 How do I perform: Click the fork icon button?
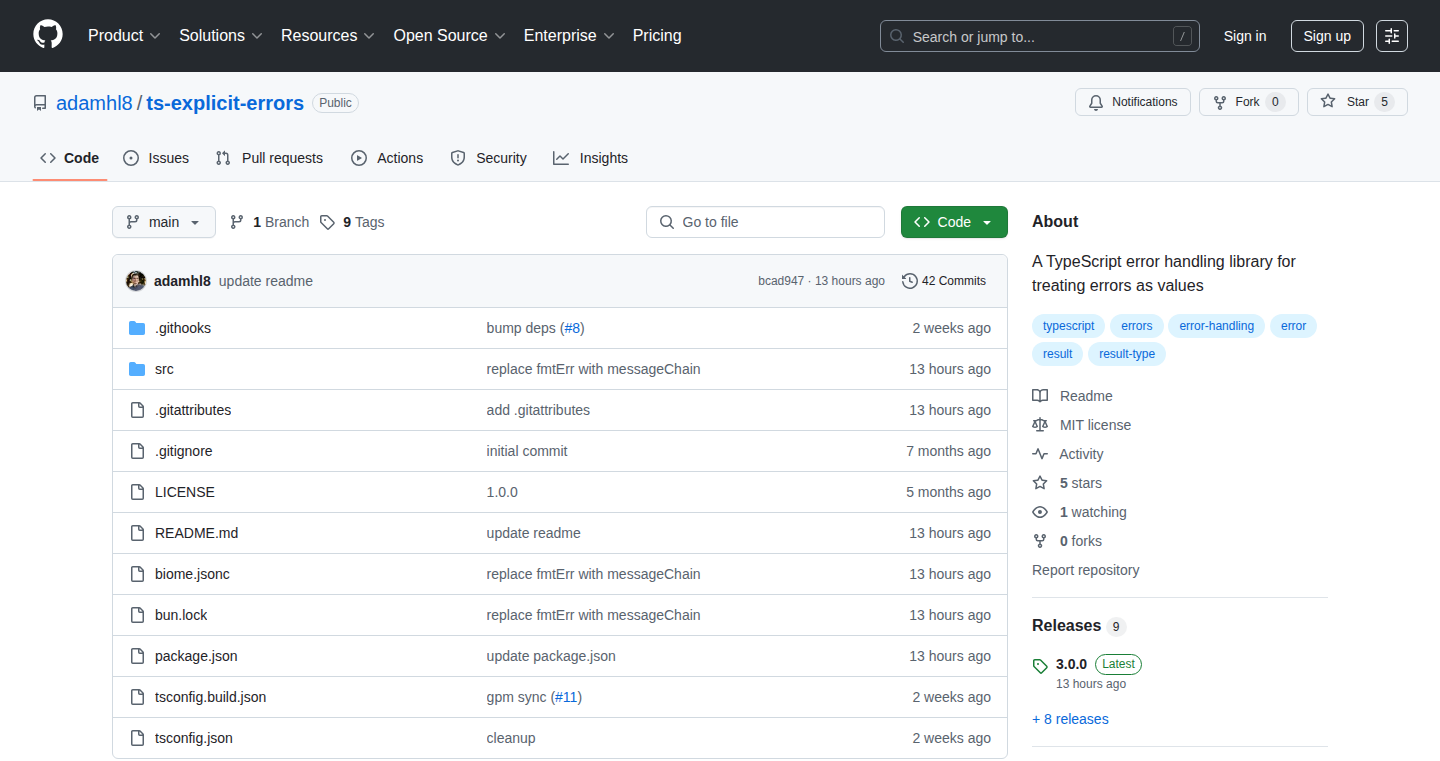point(1220,102)
